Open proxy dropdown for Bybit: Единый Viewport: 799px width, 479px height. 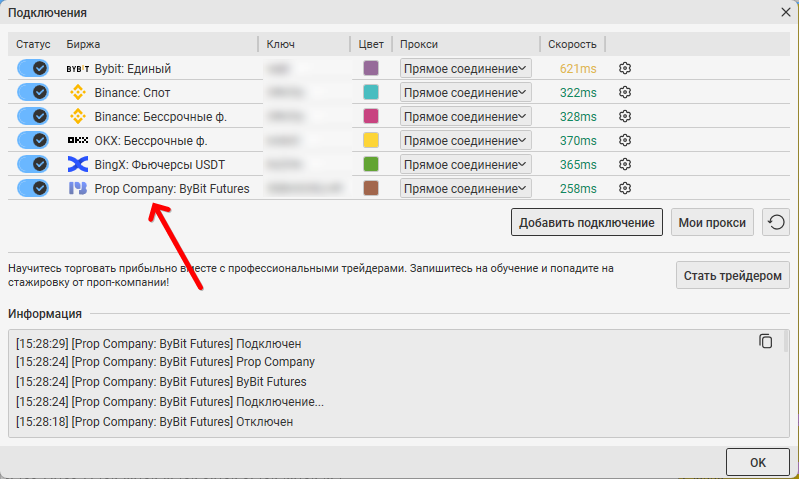click(x=466, y=68)
